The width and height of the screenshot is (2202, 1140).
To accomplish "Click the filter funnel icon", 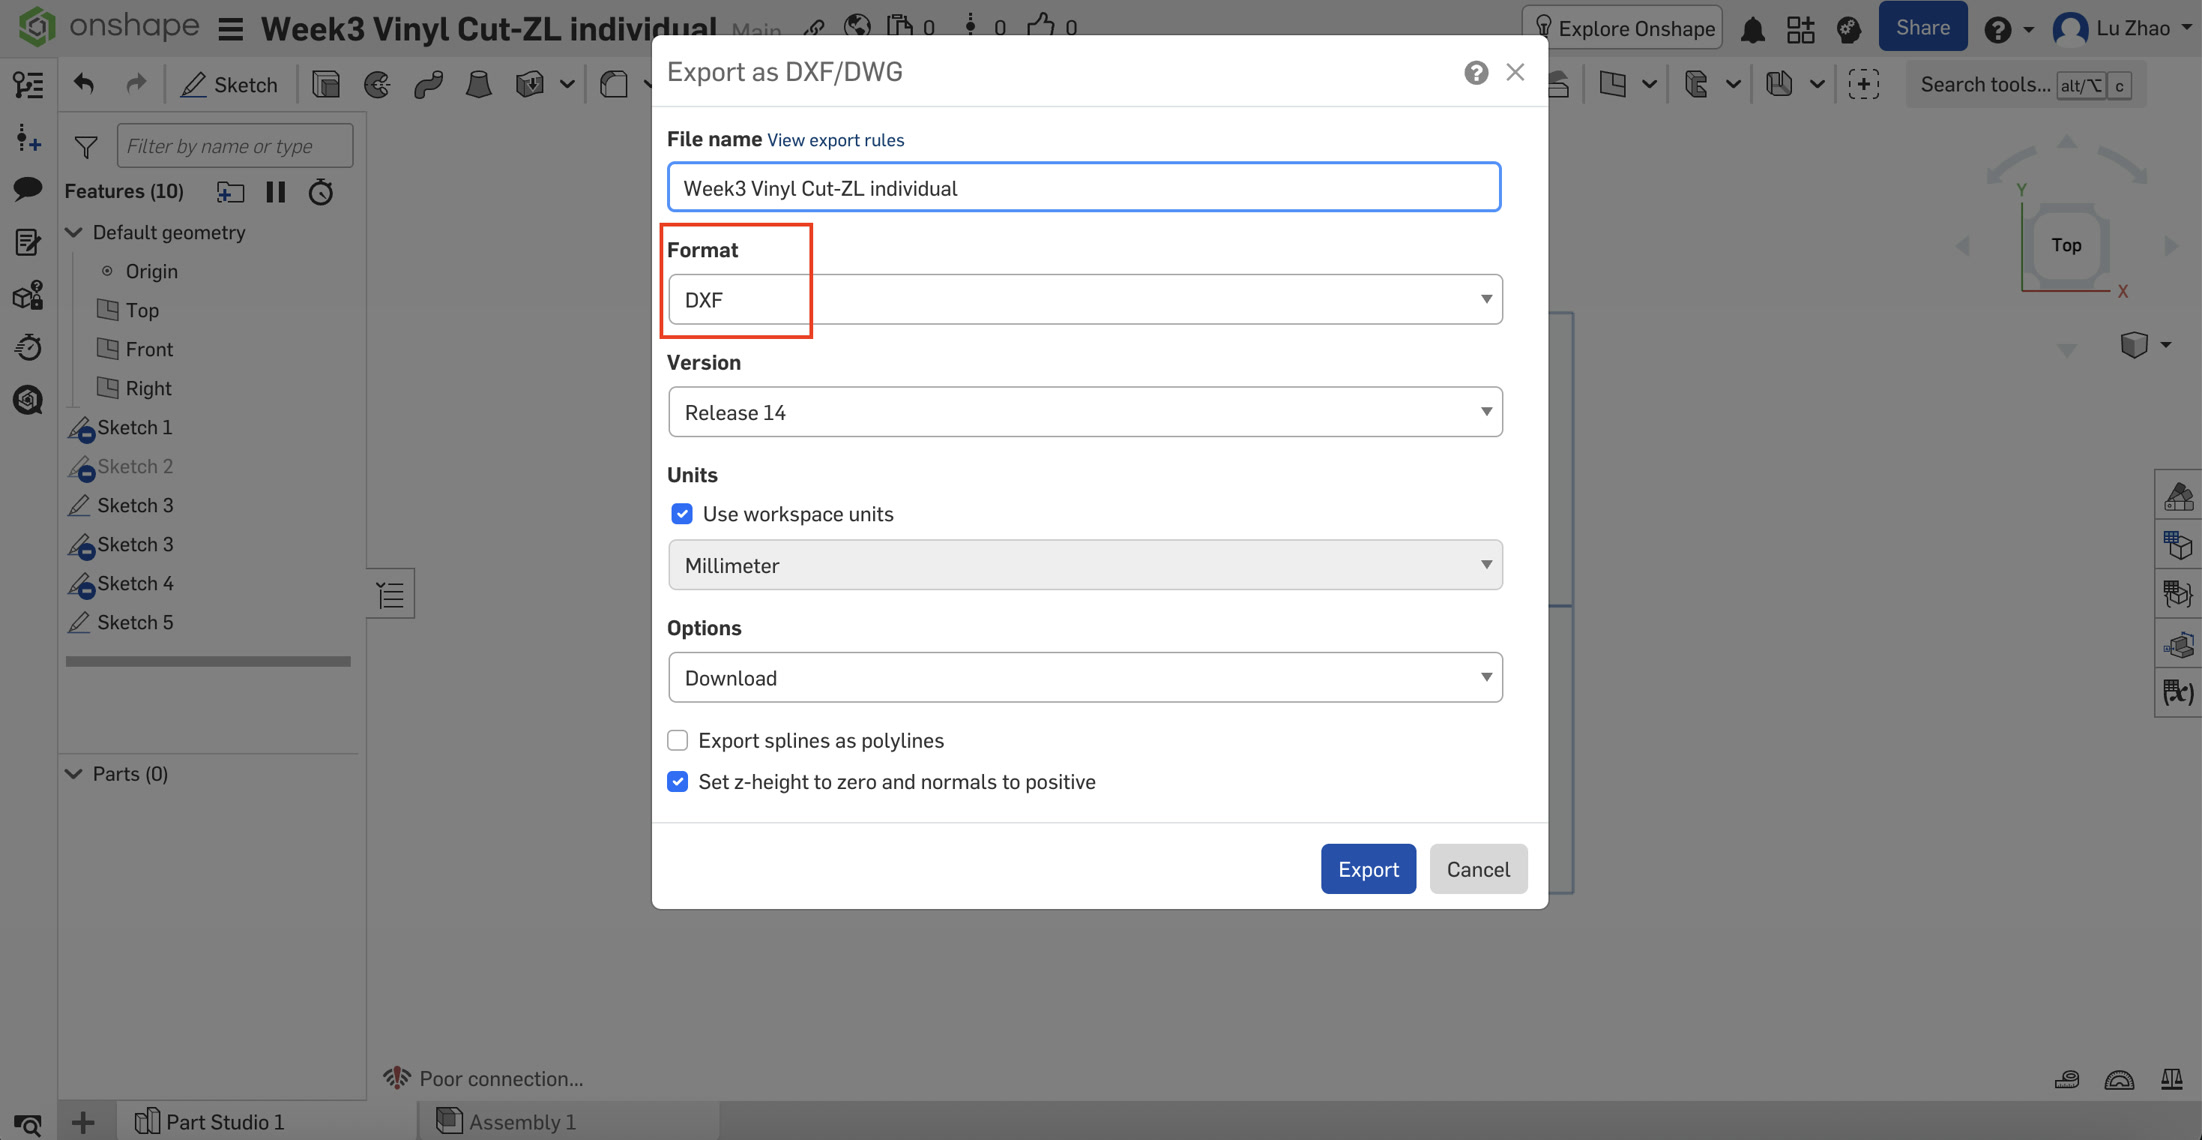I will click(x=86, y=147).
